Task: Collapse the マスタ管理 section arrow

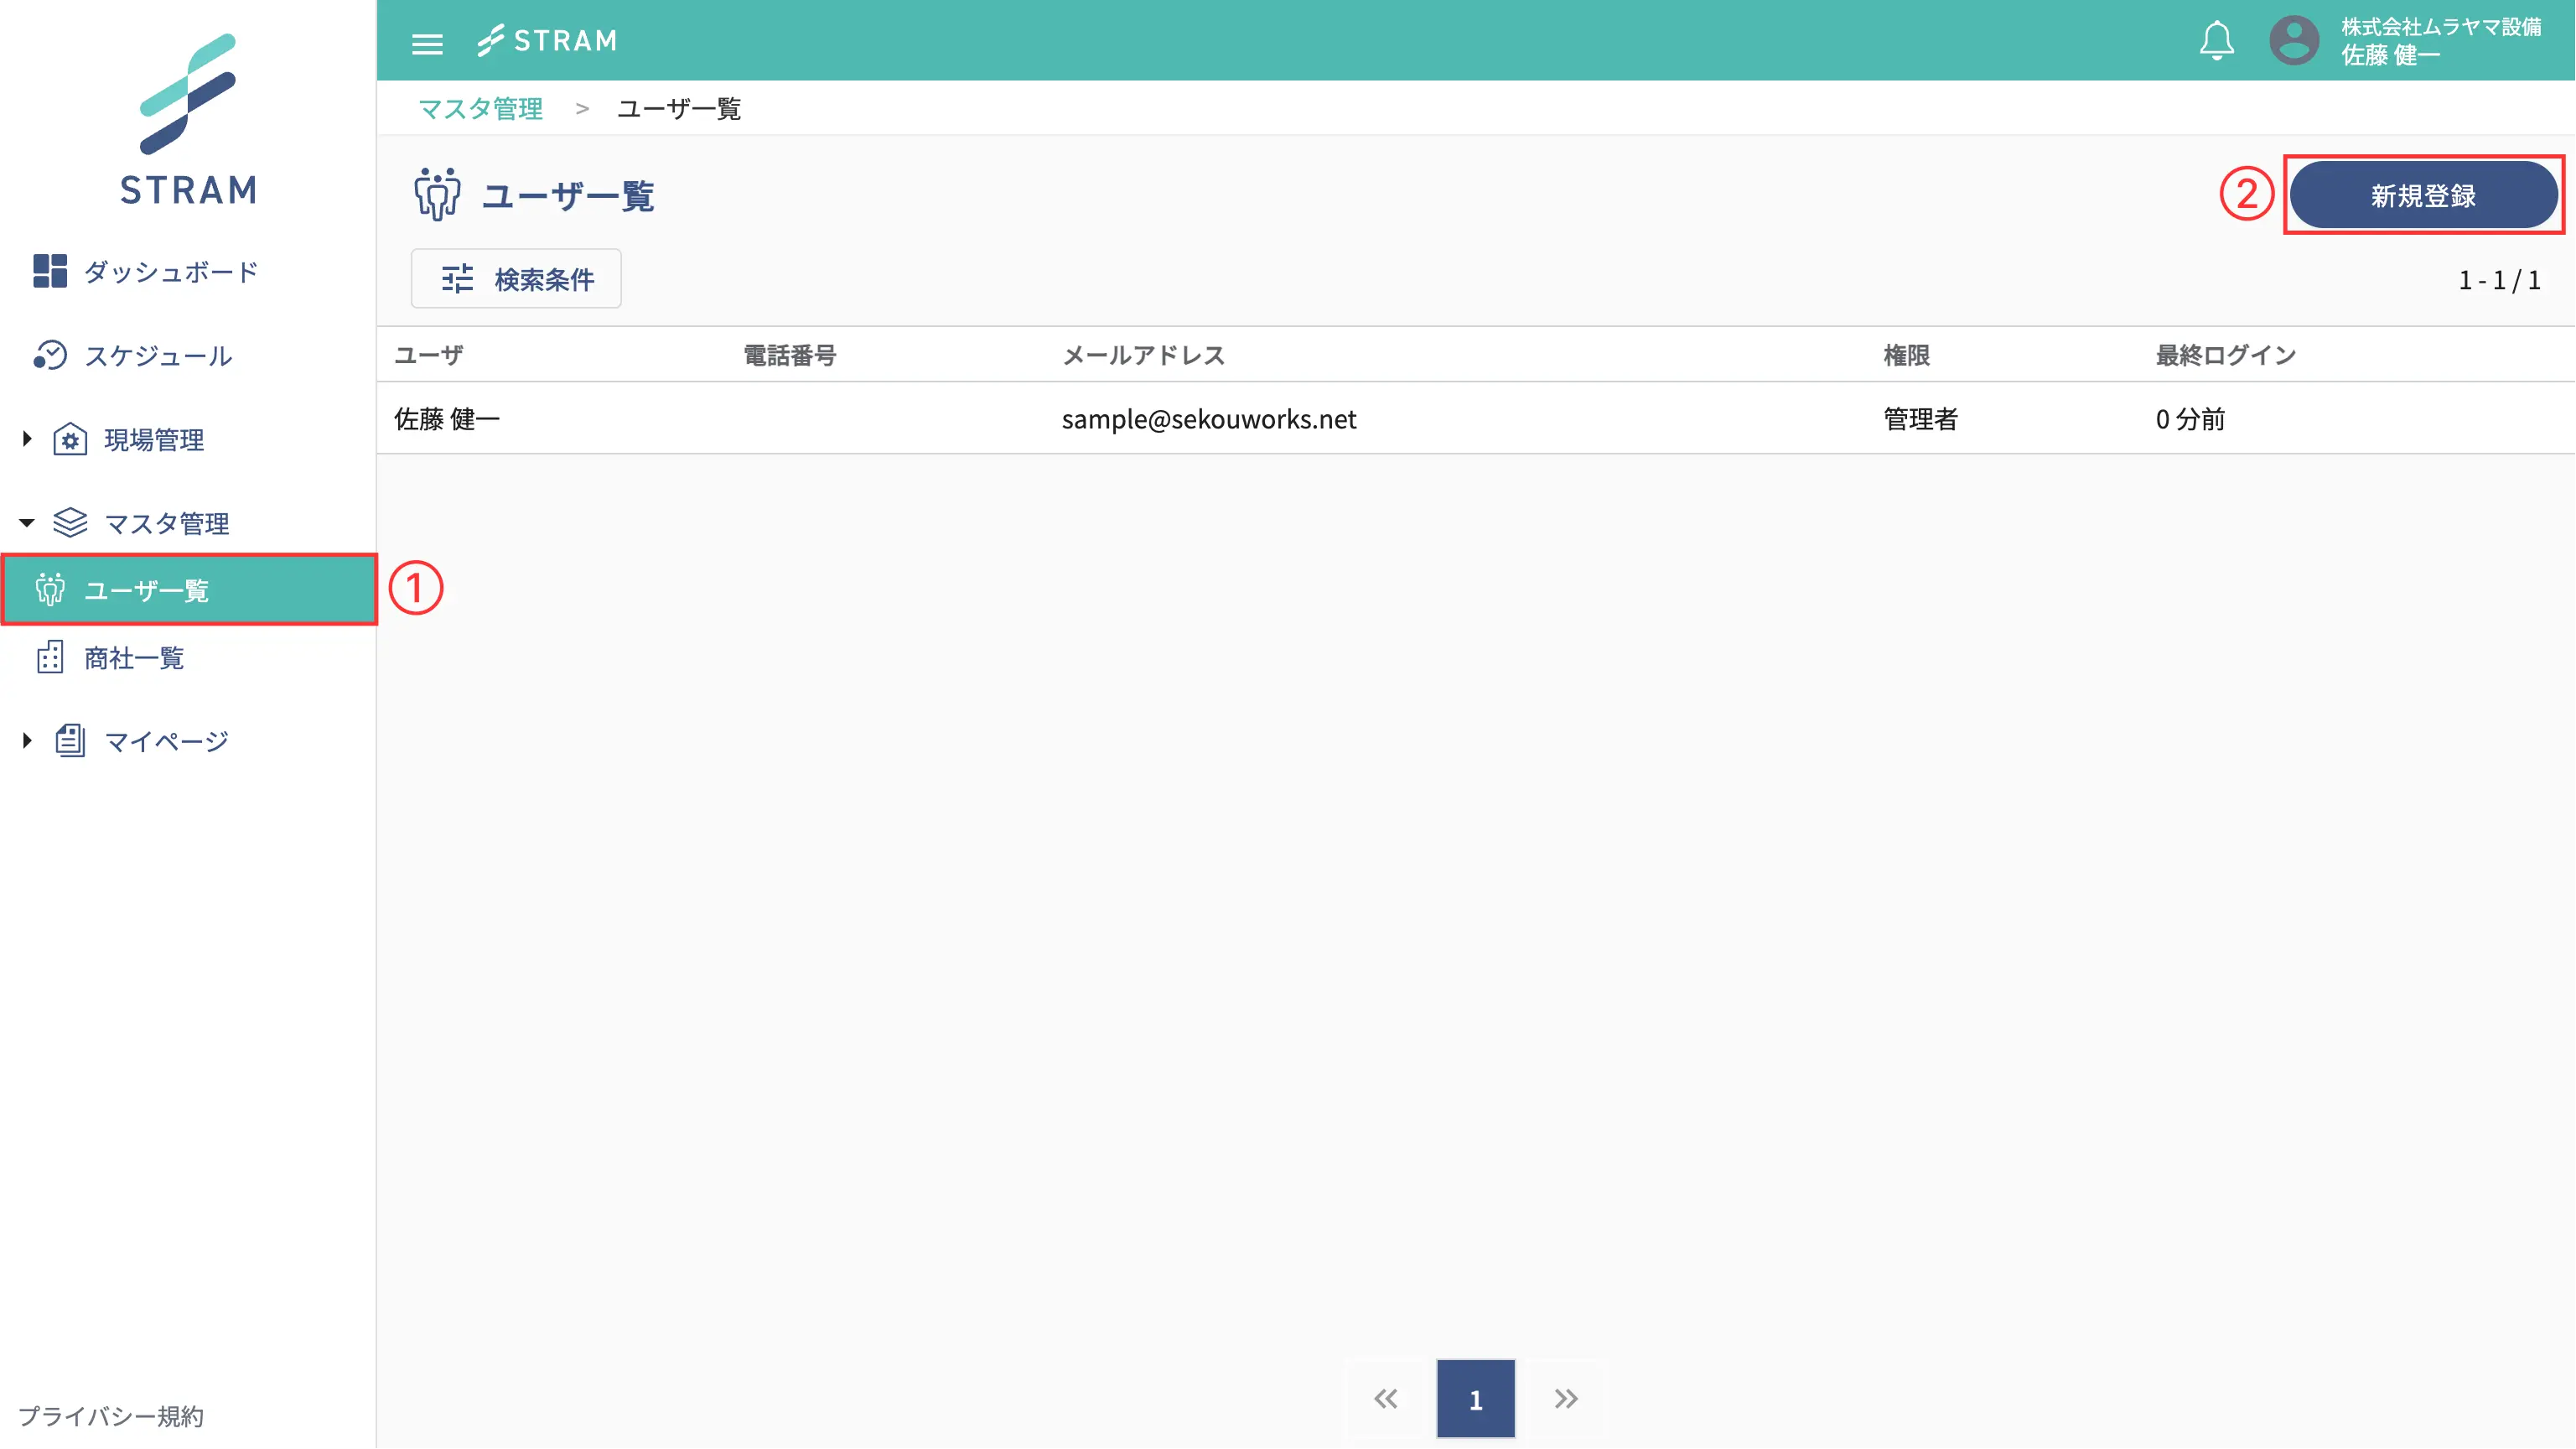Action: [x=27, y=522]
